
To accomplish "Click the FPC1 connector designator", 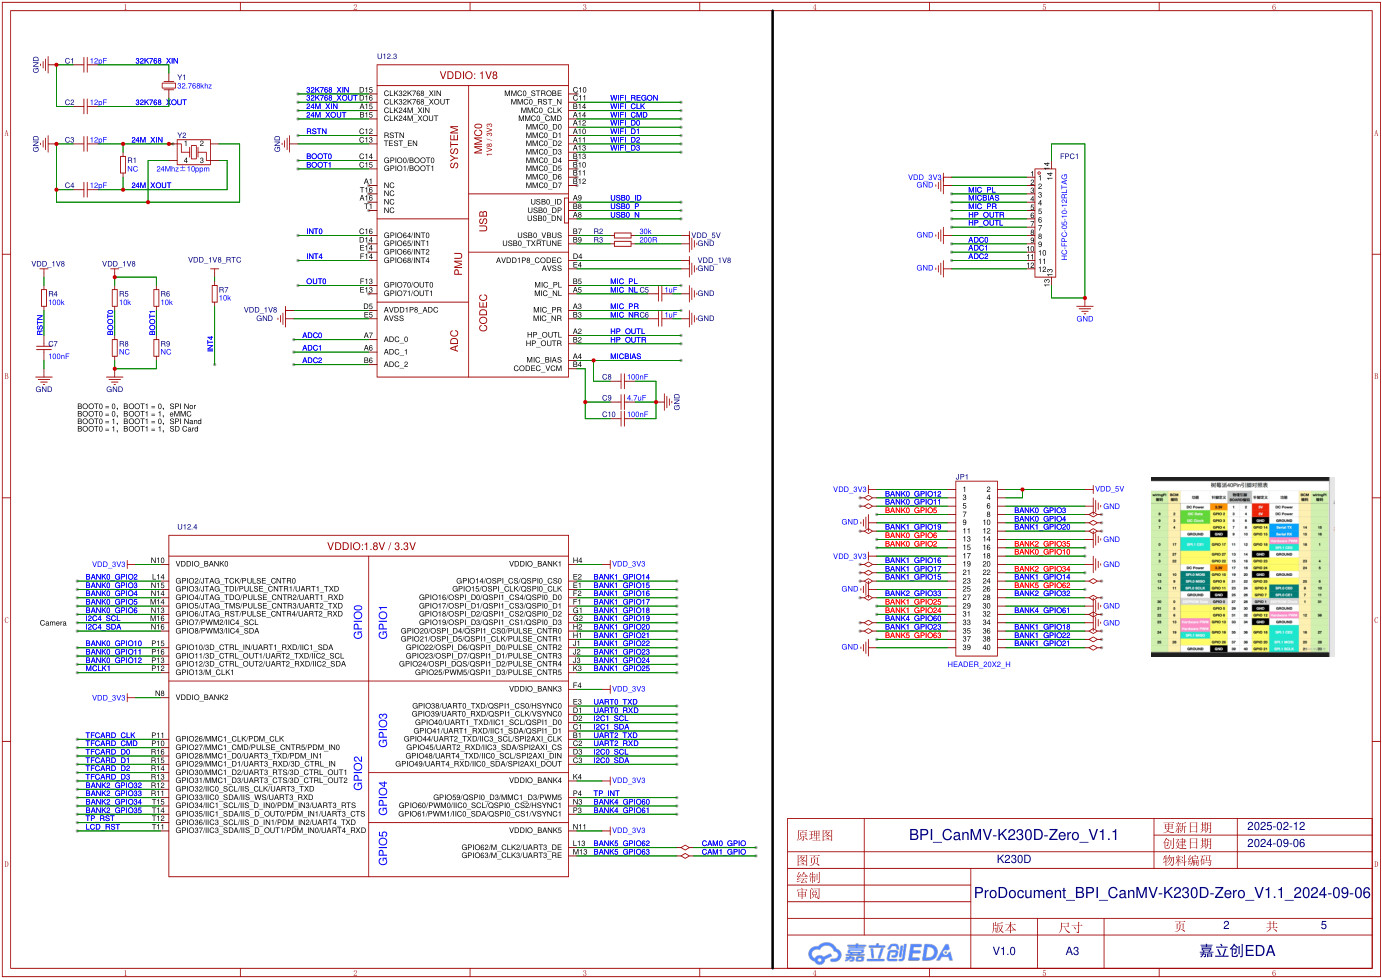I will tap(1069, 156).
